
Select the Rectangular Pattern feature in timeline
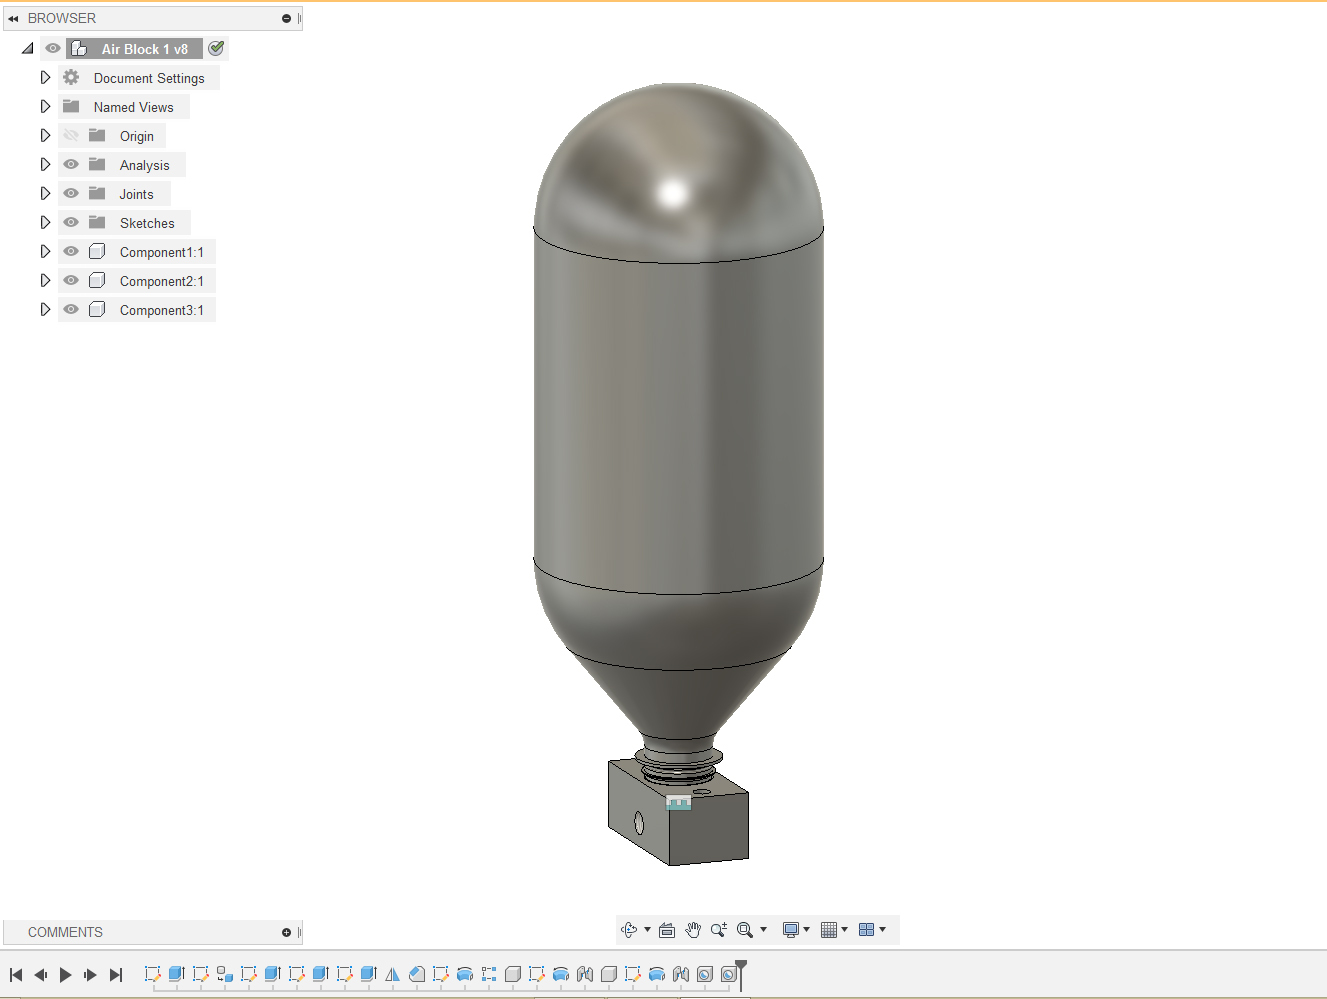click(489, 974)
